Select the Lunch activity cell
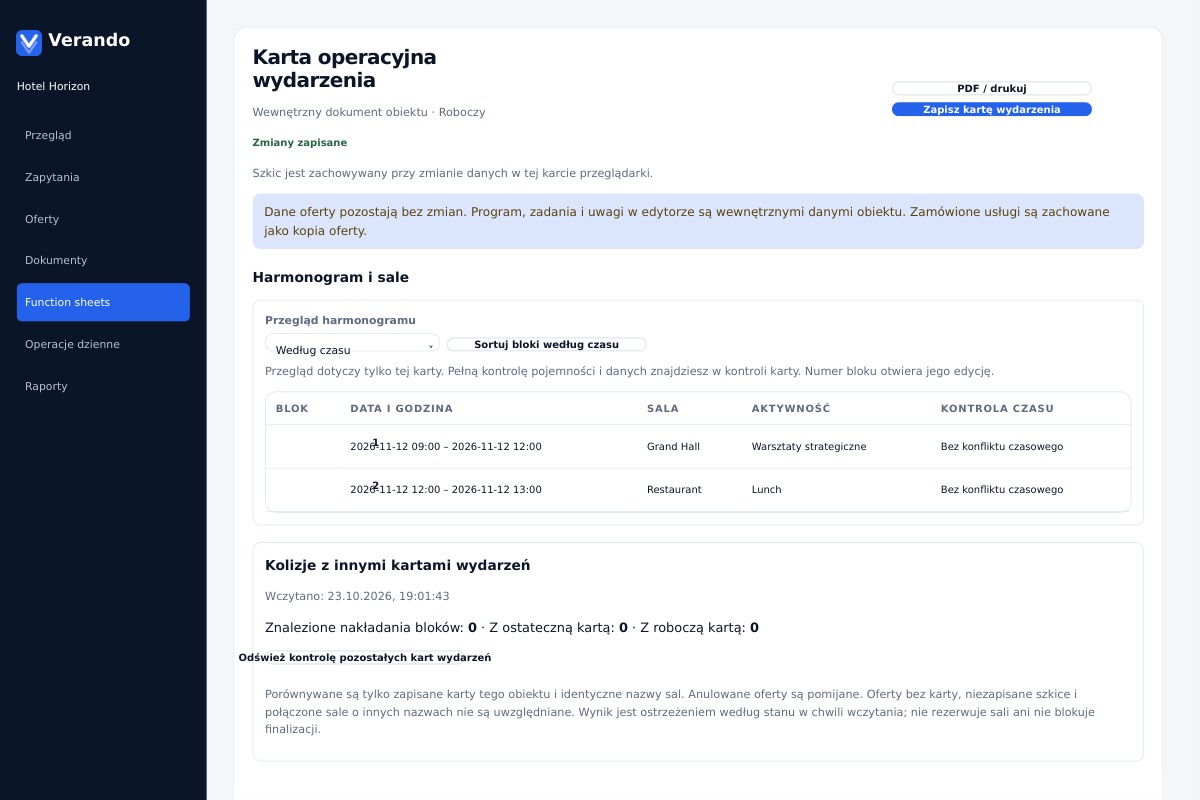The height and width of the screenshot is (800, 1200). click(766, 490)
